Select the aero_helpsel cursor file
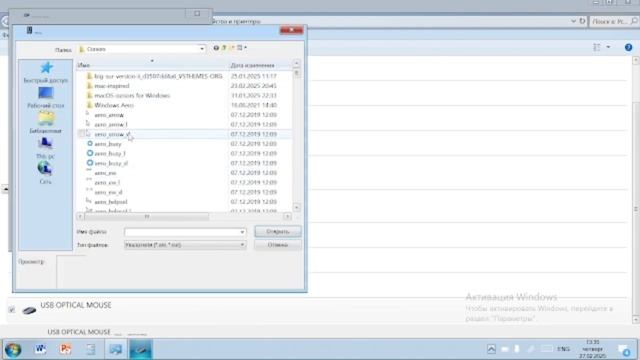The image size is (640, 360). pos(111,202)
